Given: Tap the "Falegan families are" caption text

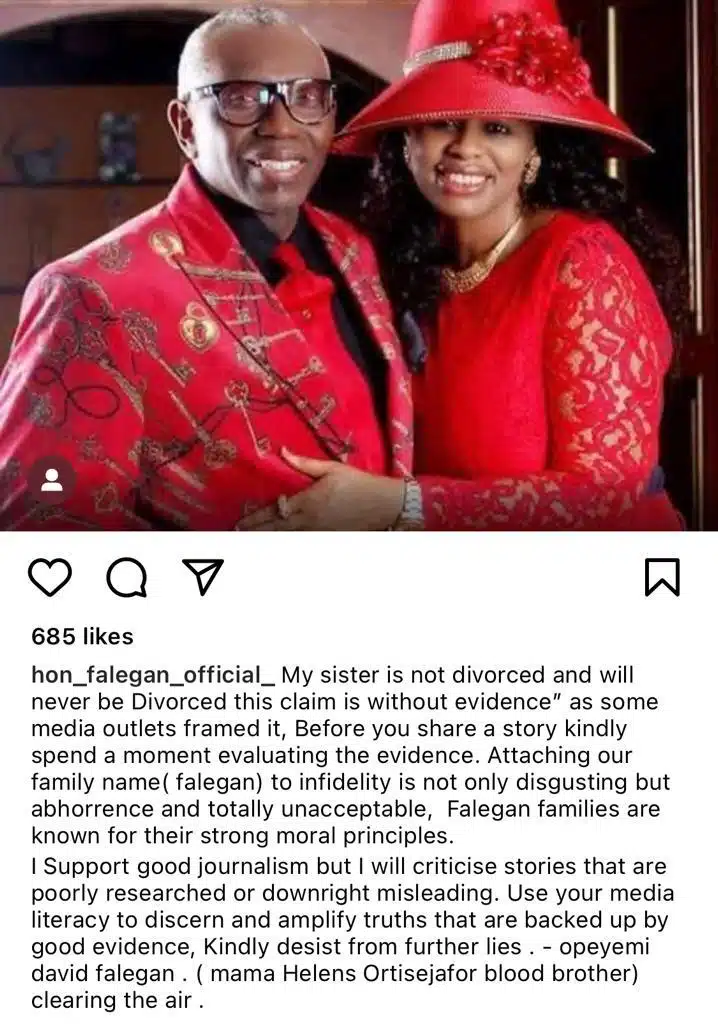Looking at the screenshot, I should pos(553,808).
